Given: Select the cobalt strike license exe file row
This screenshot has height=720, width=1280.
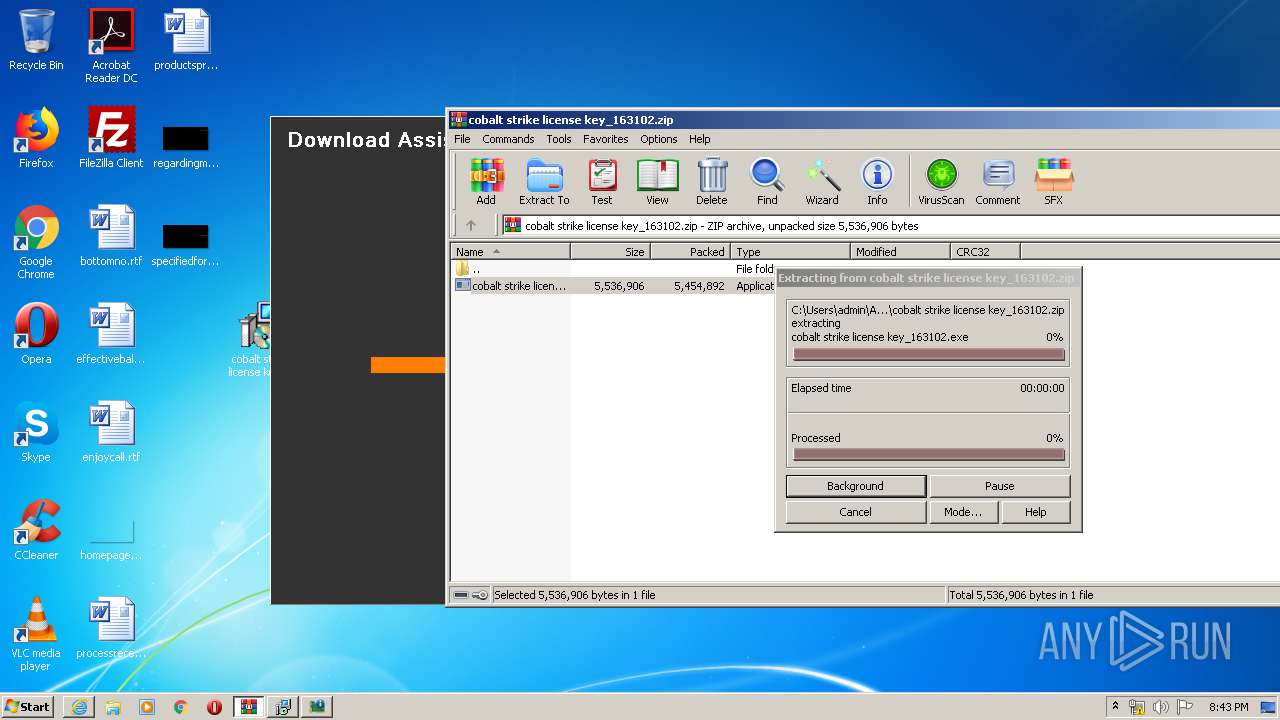Looking at the screenshot, I should tap(614, 286).
